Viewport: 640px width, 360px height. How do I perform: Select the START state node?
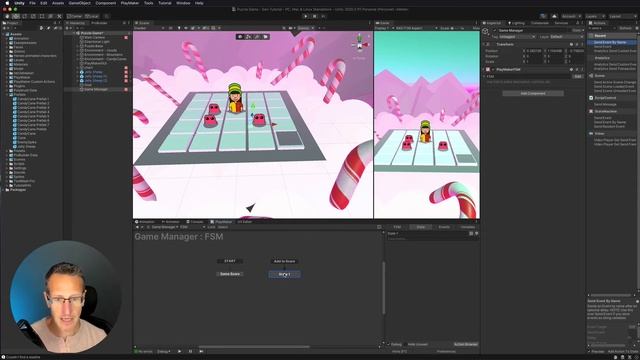point(230,261)
